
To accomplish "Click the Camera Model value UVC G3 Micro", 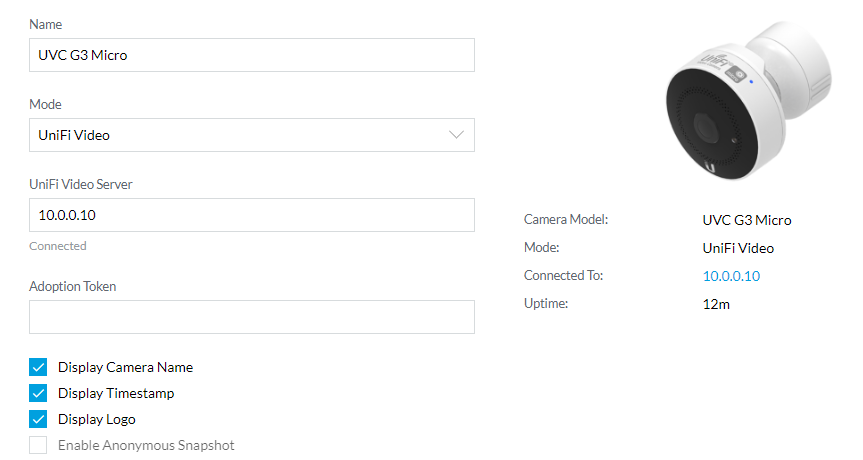I will pos(747,220).
